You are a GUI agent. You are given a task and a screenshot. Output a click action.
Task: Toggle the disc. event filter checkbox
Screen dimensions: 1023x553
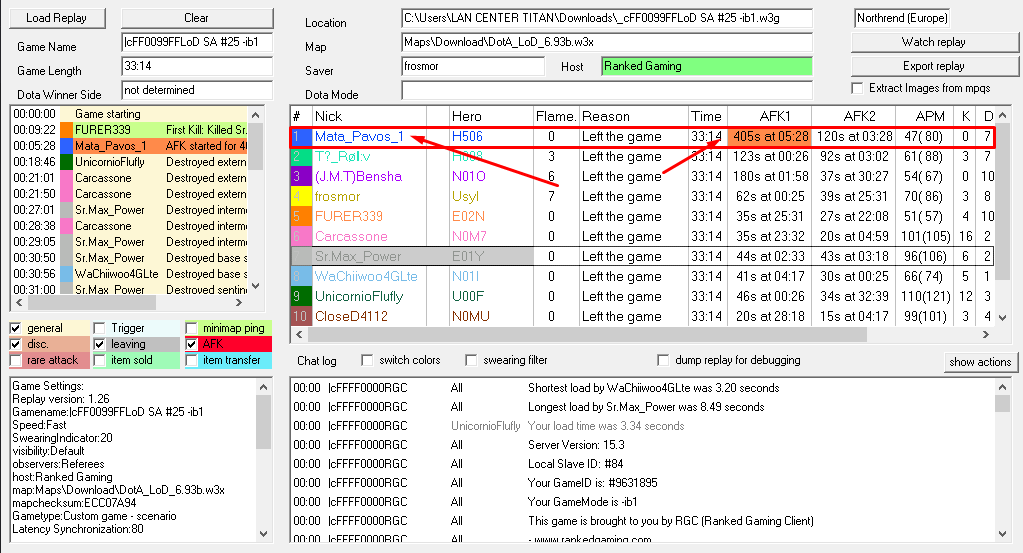[x=16, y=344]
